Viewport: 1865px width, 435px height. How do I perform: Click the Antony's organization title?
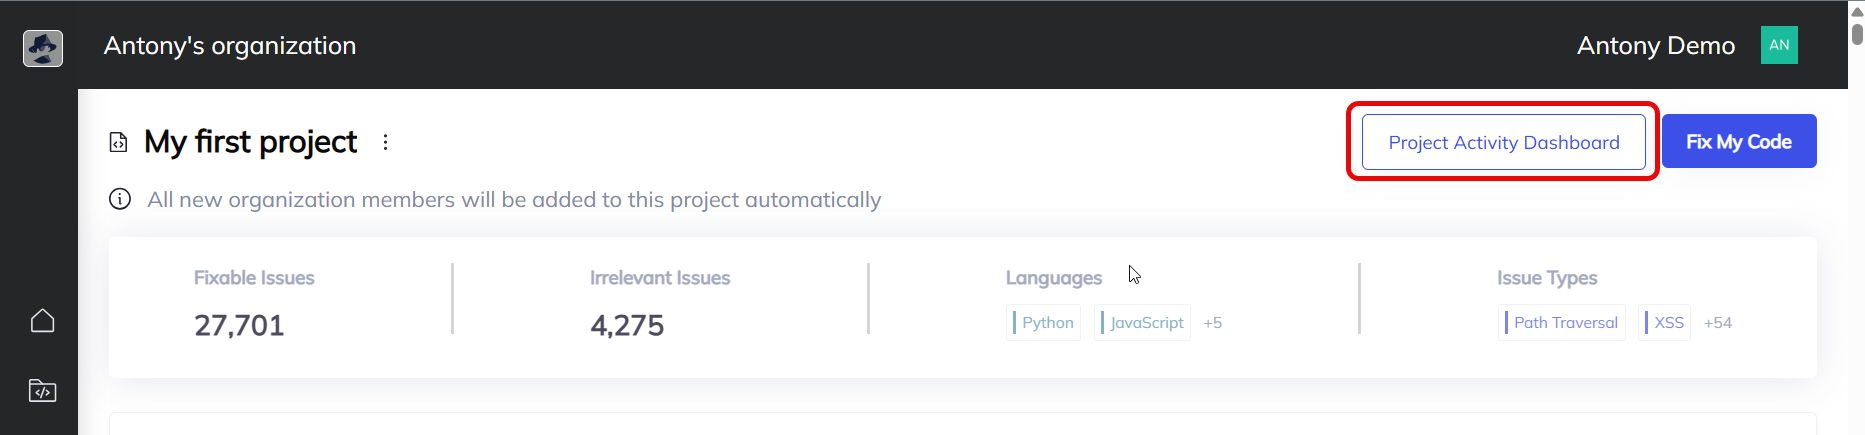pos(230,46)
